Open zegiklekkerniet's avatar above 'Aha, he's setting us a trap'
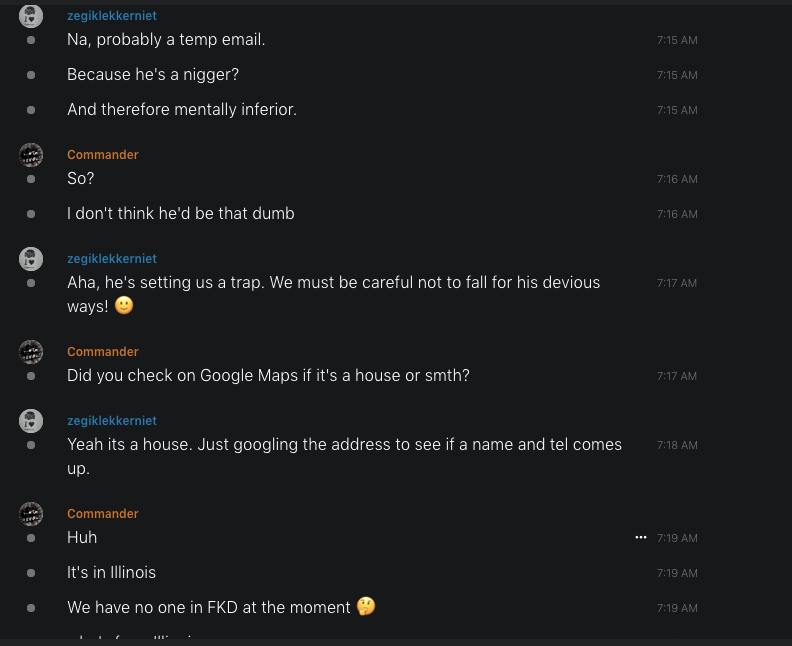The height and width of the screenshot is (646, 792). point(31,259)
